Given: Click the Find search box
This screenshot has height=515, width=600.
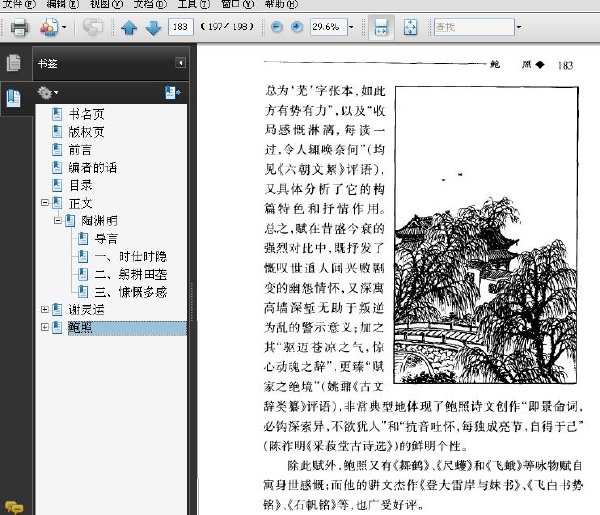Looking at the screenshot, I should (474, 27).
